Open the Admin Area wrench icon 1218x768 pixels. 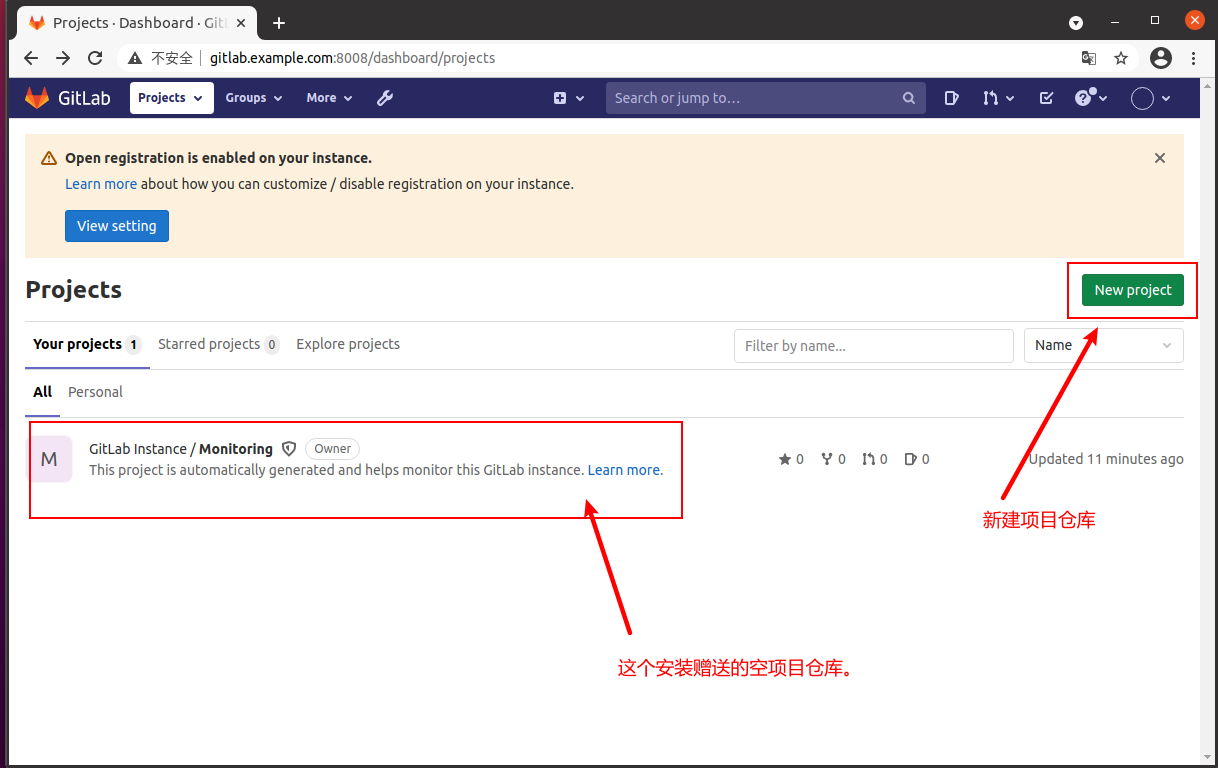(x=385, y=98)
